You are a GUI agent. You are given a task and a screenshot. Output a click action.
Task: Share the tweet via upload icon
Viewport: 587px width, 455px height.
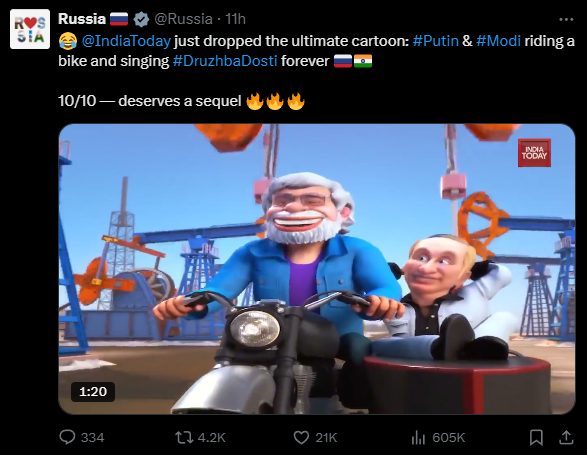(566, 437)
